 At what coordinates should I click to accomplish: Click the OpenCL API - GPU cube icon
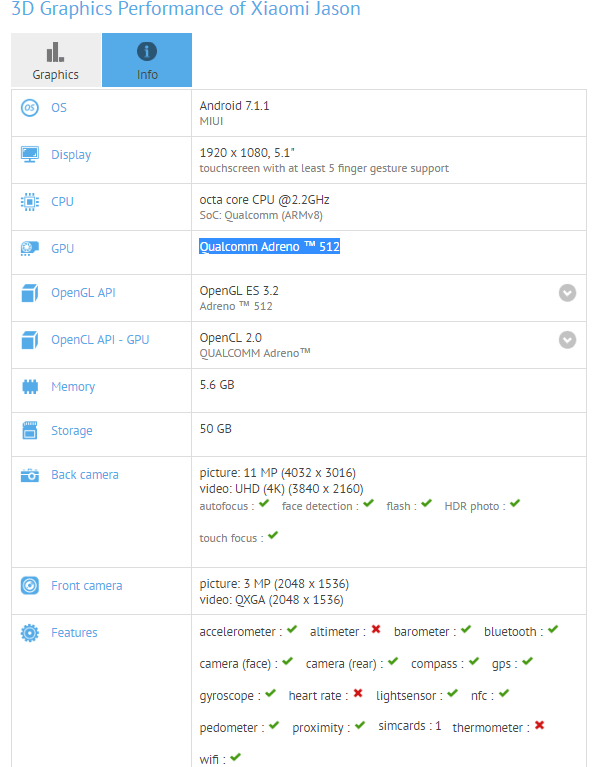coord(30,340)
